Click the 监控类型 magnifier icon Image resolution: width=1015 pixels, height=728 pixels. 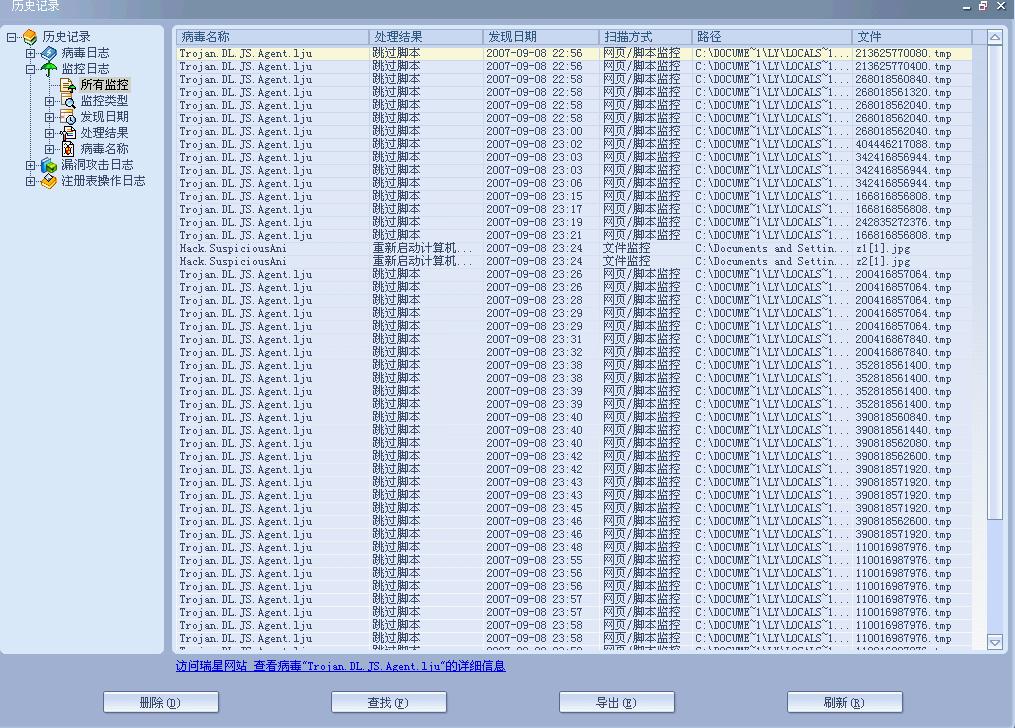point(68,101)
